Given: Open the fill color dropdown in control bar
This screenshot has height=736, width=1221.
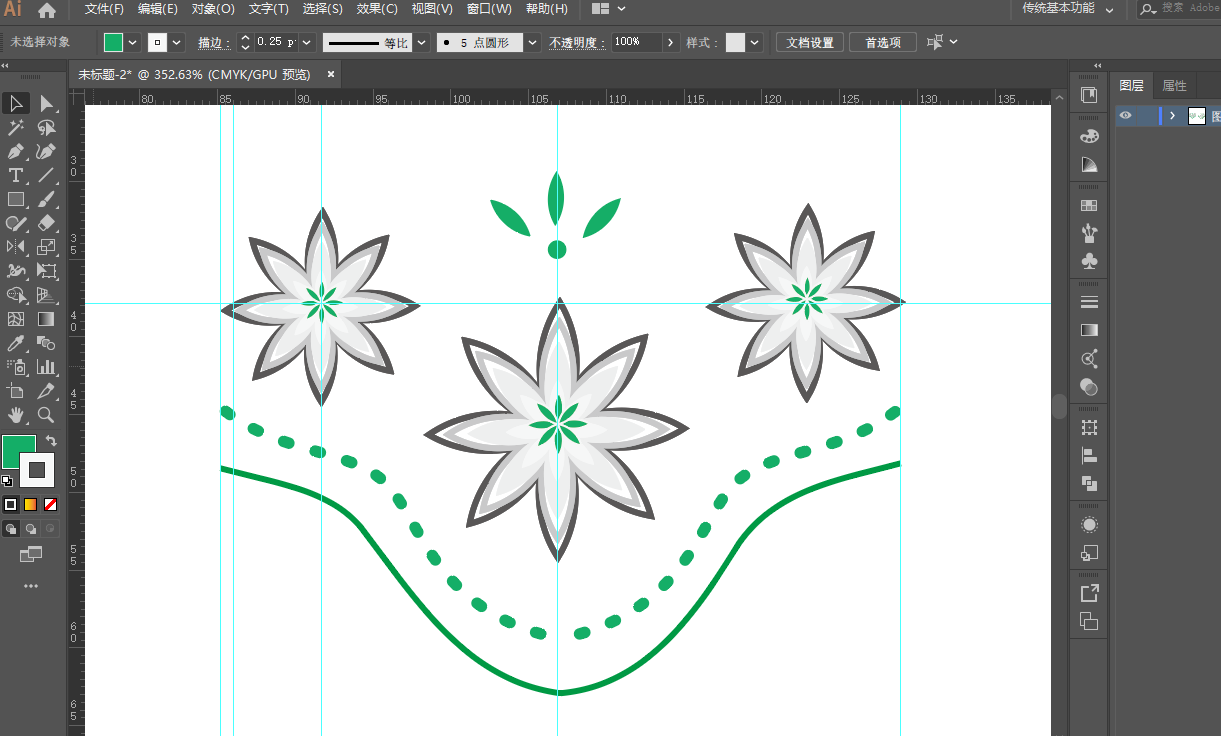Looking at the screenshot, I should coord(133,42).
